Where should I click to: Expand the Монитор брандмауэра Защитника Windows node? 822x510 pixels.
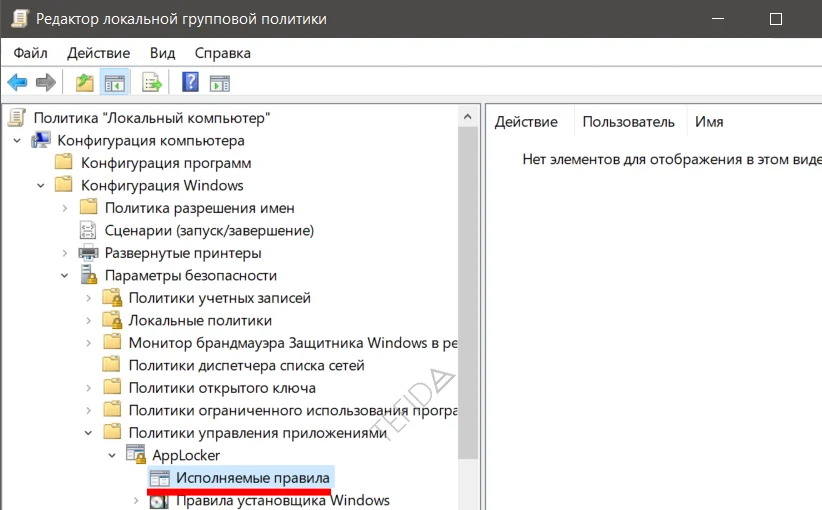pos(89,343)
